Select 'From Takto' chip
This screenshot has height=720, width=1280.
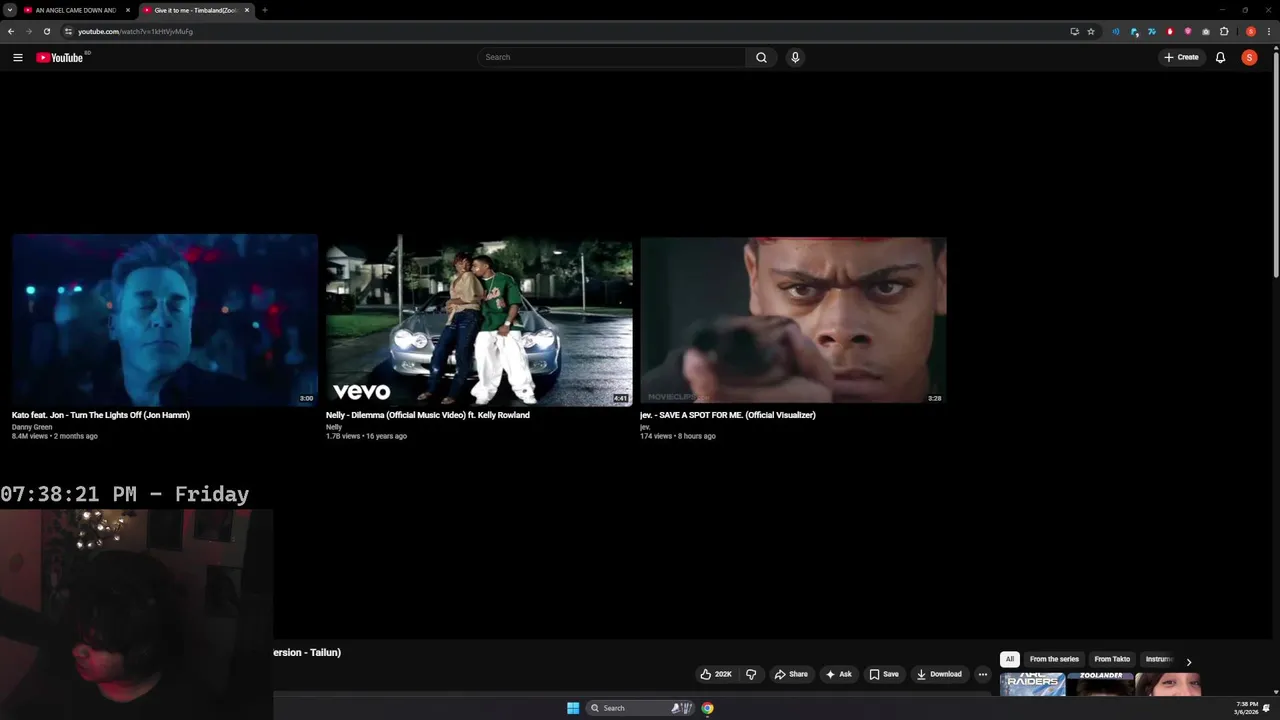point(1112,659)
